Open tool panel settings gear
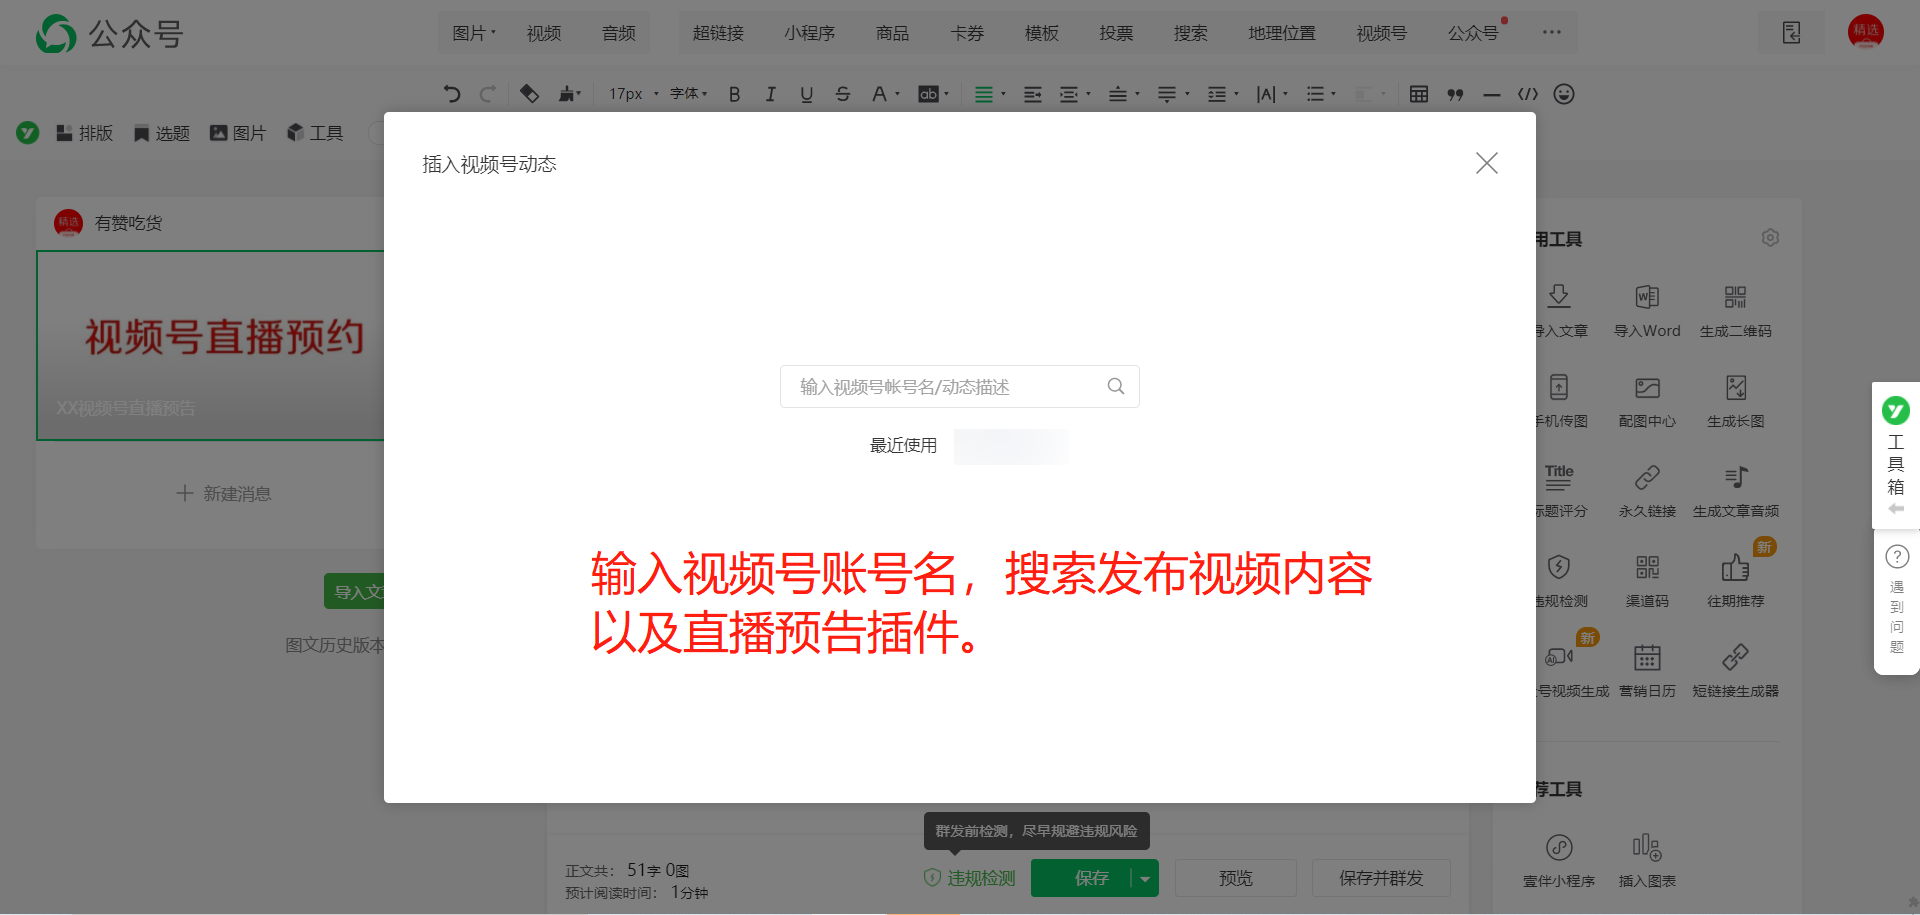The height and width of the screenshot is (915, 1920). click(x=1769, y=238)
